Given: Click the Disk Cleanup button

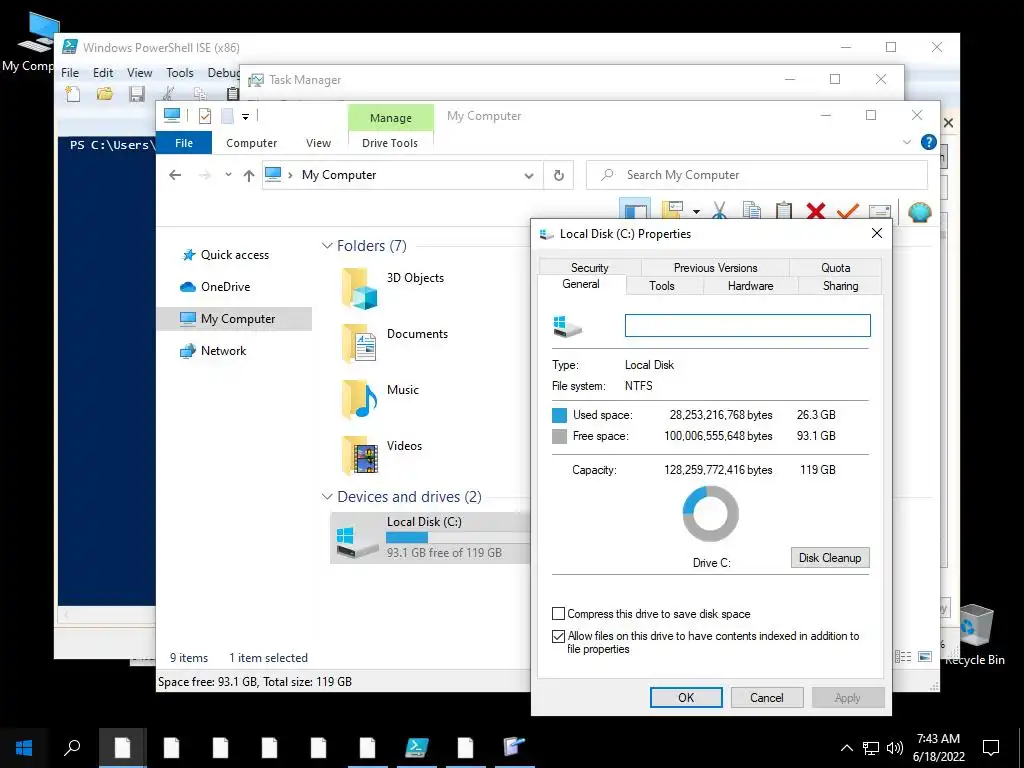Looking at the screenshot, I should [830, 558].
